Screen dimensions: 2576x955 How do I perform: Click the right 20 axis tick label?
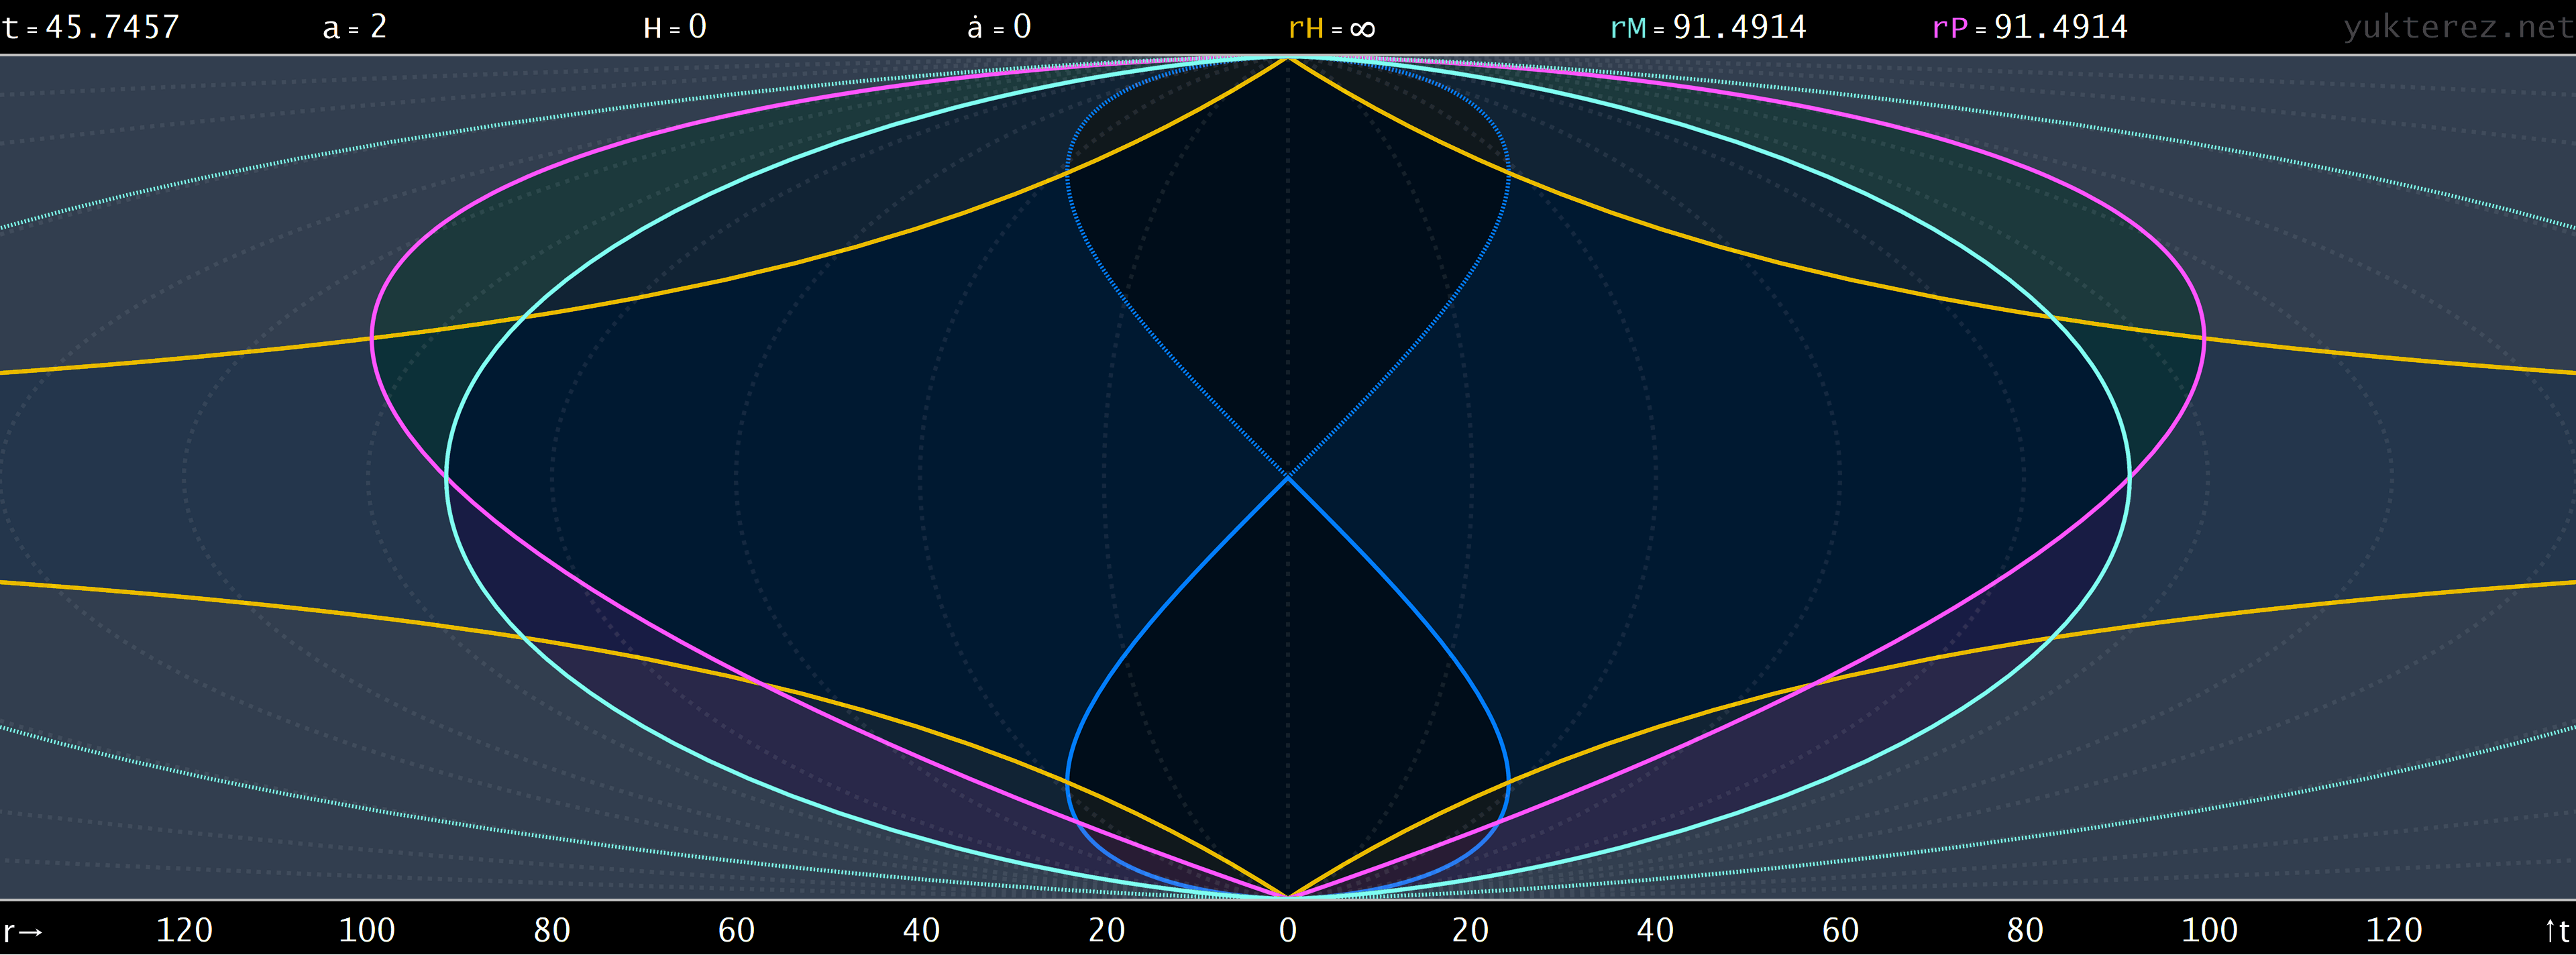click(1470, 931)
